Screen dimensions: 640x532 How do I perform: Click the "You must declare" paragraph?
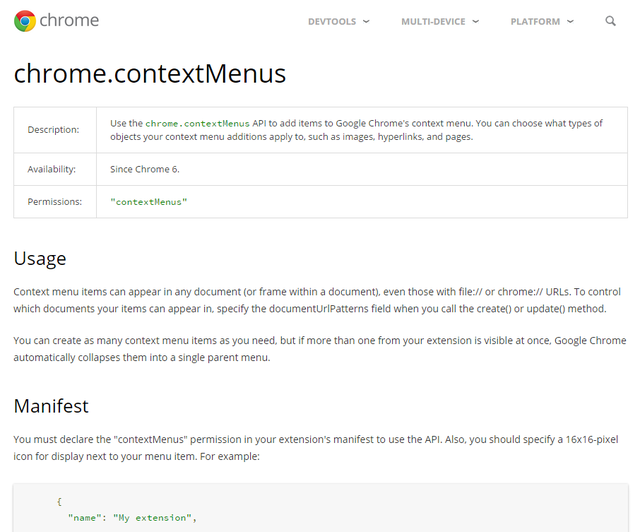point(316,448)
